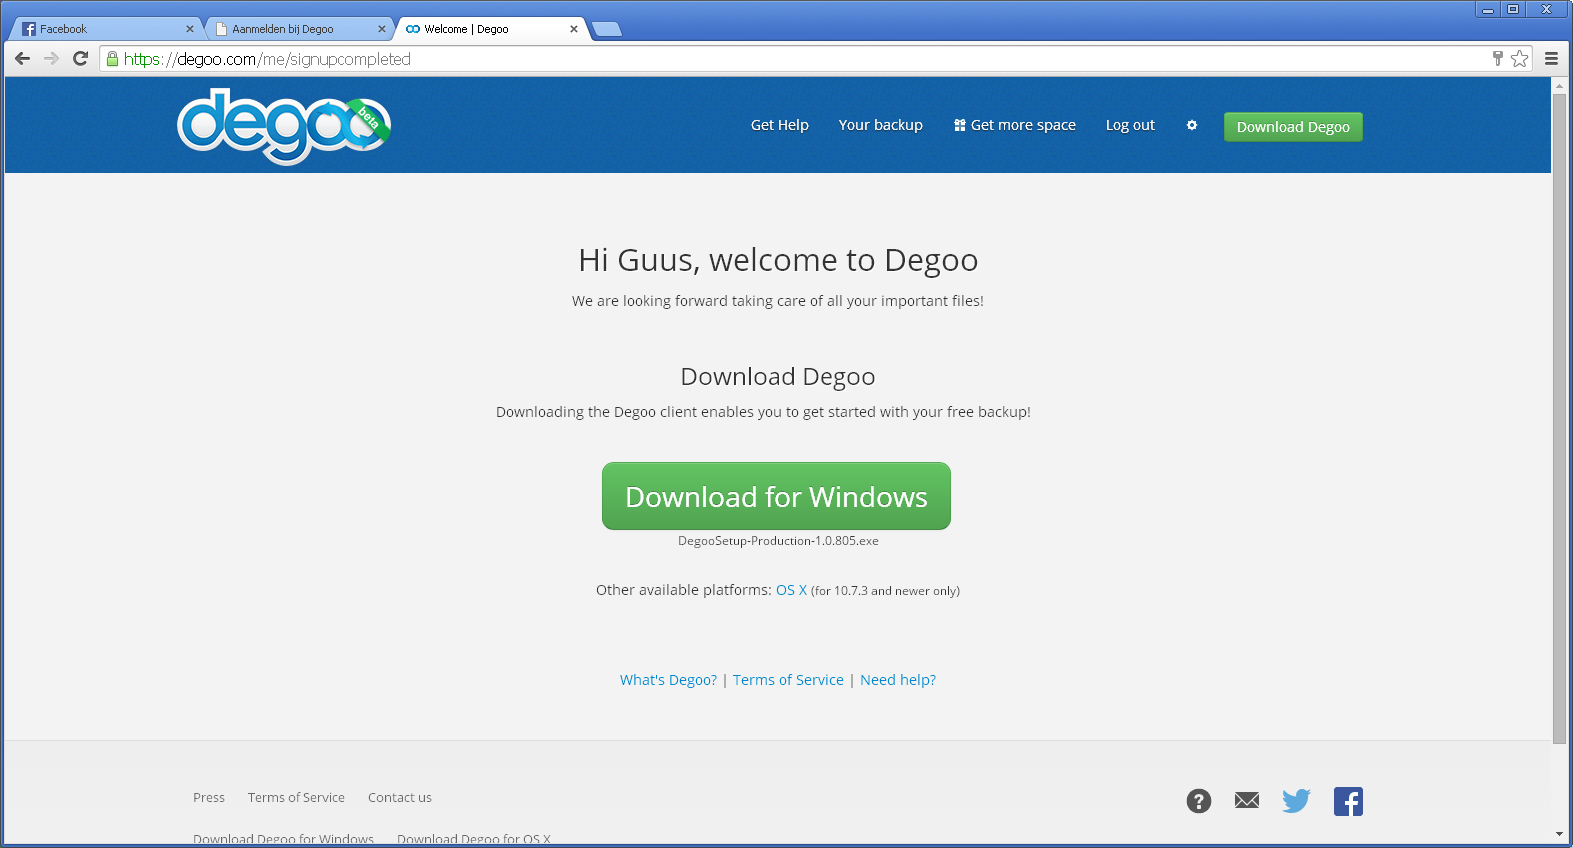Viewport: 1573px width, 848px height.
Task: Click the DegooSetup-Production-1.0.805.exe filename text
Action: tap(778, 541)
